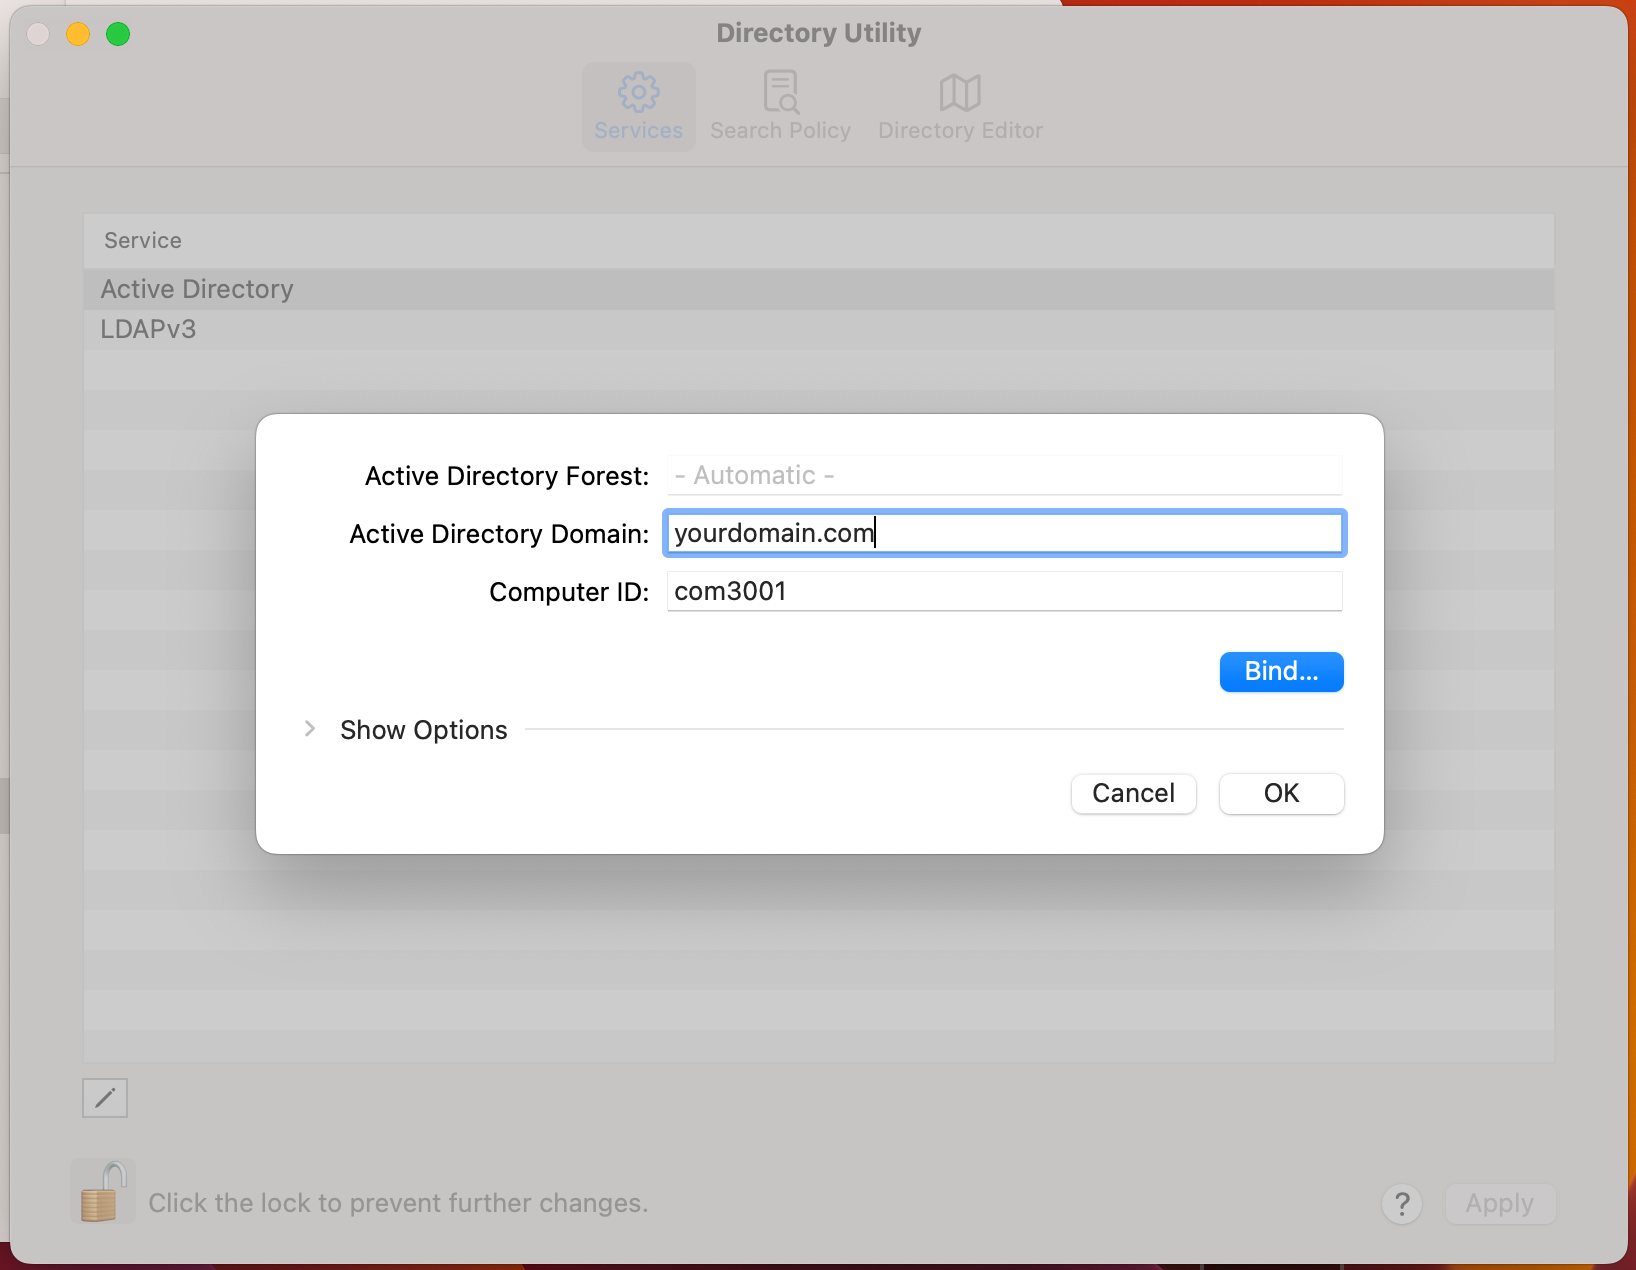Confirm the dialog with OK

click(1281, 793)
